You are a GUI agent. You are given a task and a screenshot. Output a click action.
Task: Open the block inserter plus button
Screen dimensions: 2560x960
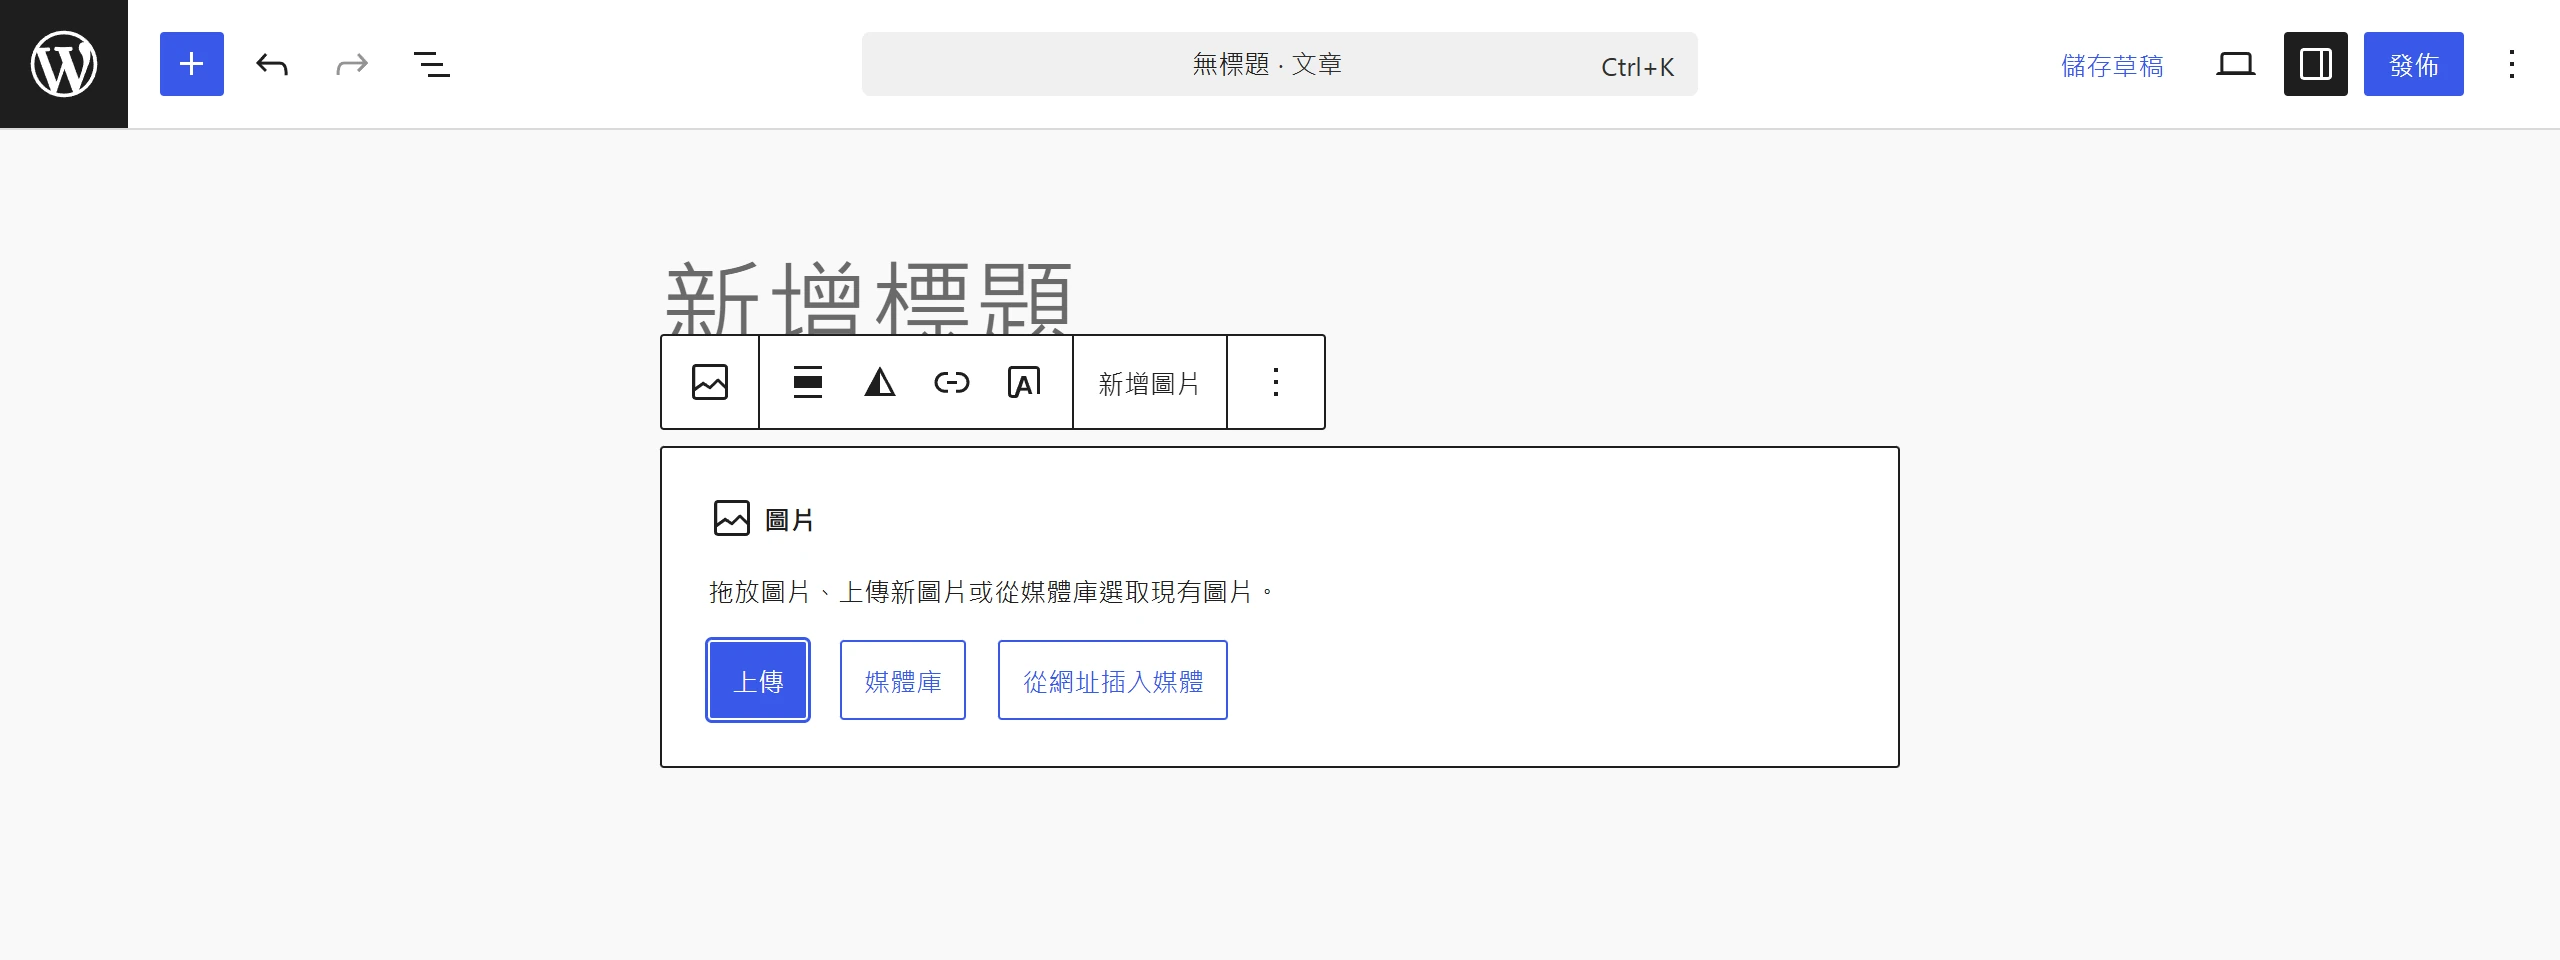click(192, 64)
